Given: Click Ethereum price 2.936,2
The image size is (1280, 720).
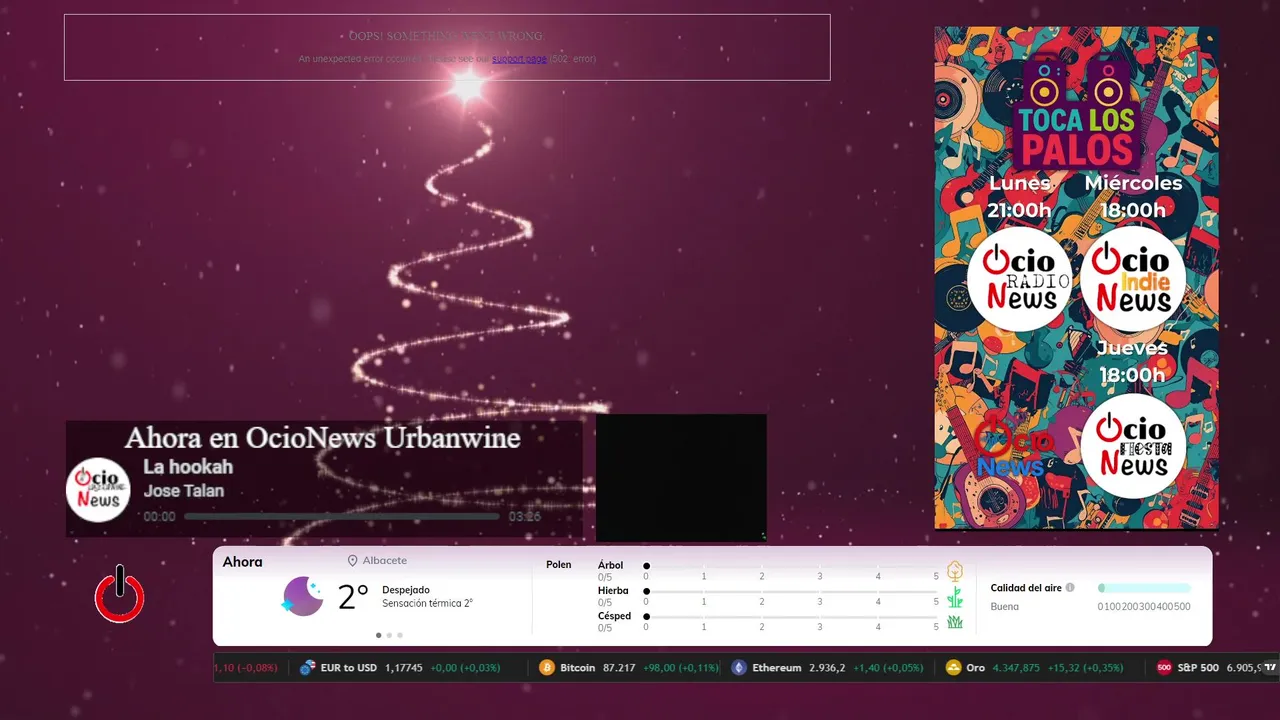Looking at the screenshot, I should (827, 667).
